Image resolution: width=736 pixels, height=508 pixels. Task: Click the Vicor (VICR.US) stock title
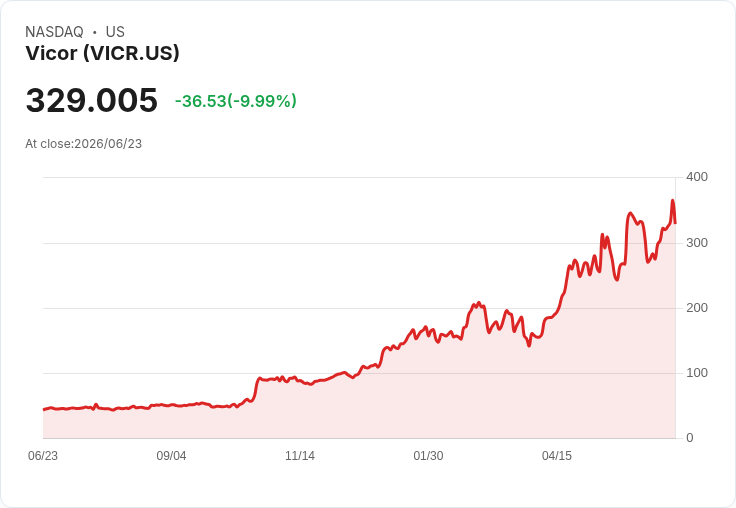(x=102, y=53)
